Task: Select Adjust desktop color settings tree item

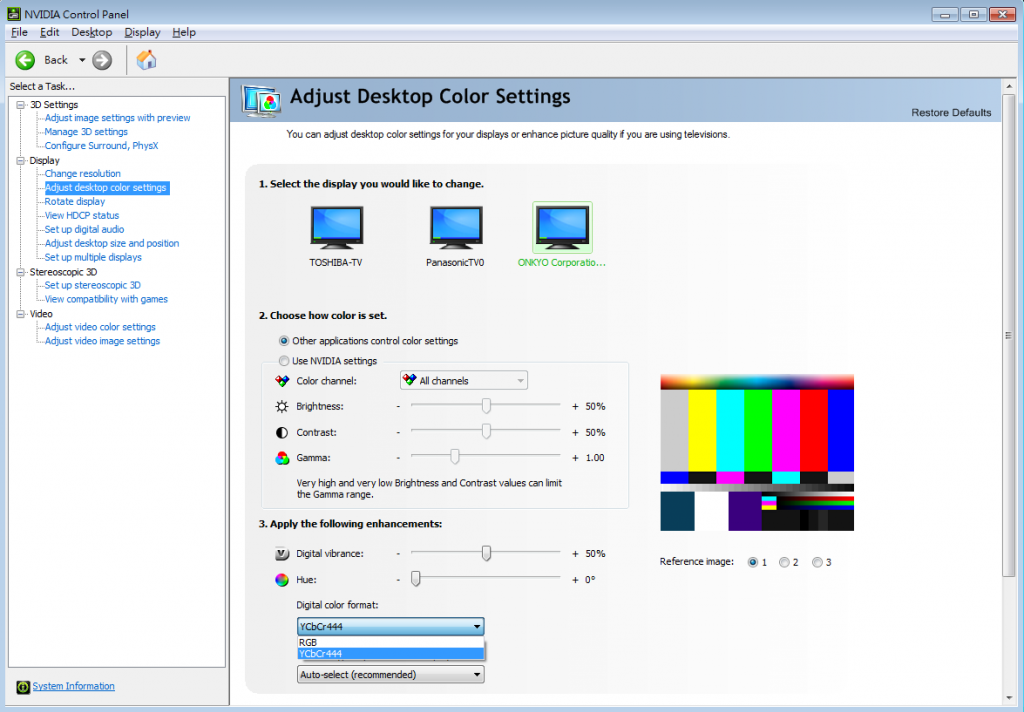Action: [106, 187]
